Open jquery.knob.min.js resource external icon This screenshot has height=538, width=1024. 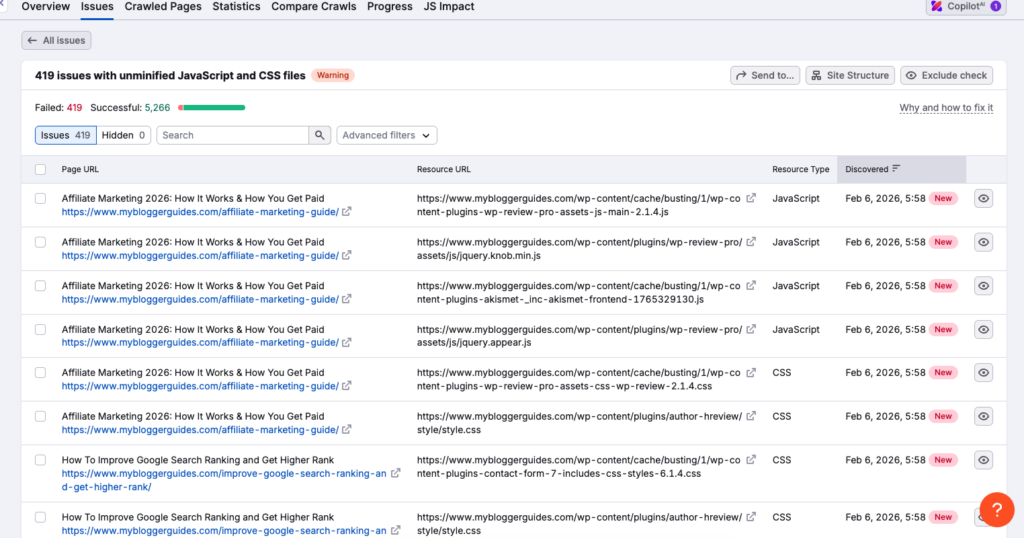click(x=751, y=242)
